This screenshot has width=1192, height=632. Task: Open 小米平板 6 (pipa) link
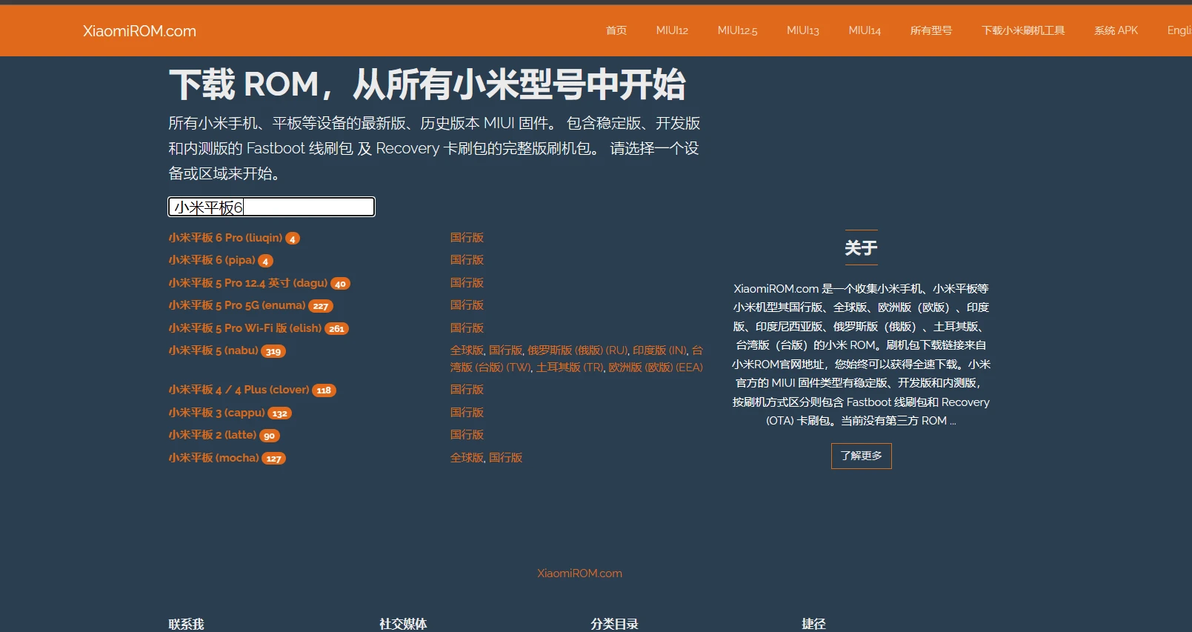pyautogui.click(x=212, y=260)
